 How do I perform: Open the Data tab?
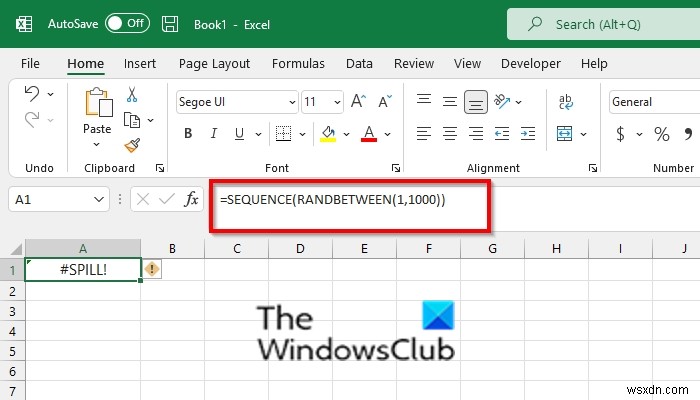coord(359,63)
